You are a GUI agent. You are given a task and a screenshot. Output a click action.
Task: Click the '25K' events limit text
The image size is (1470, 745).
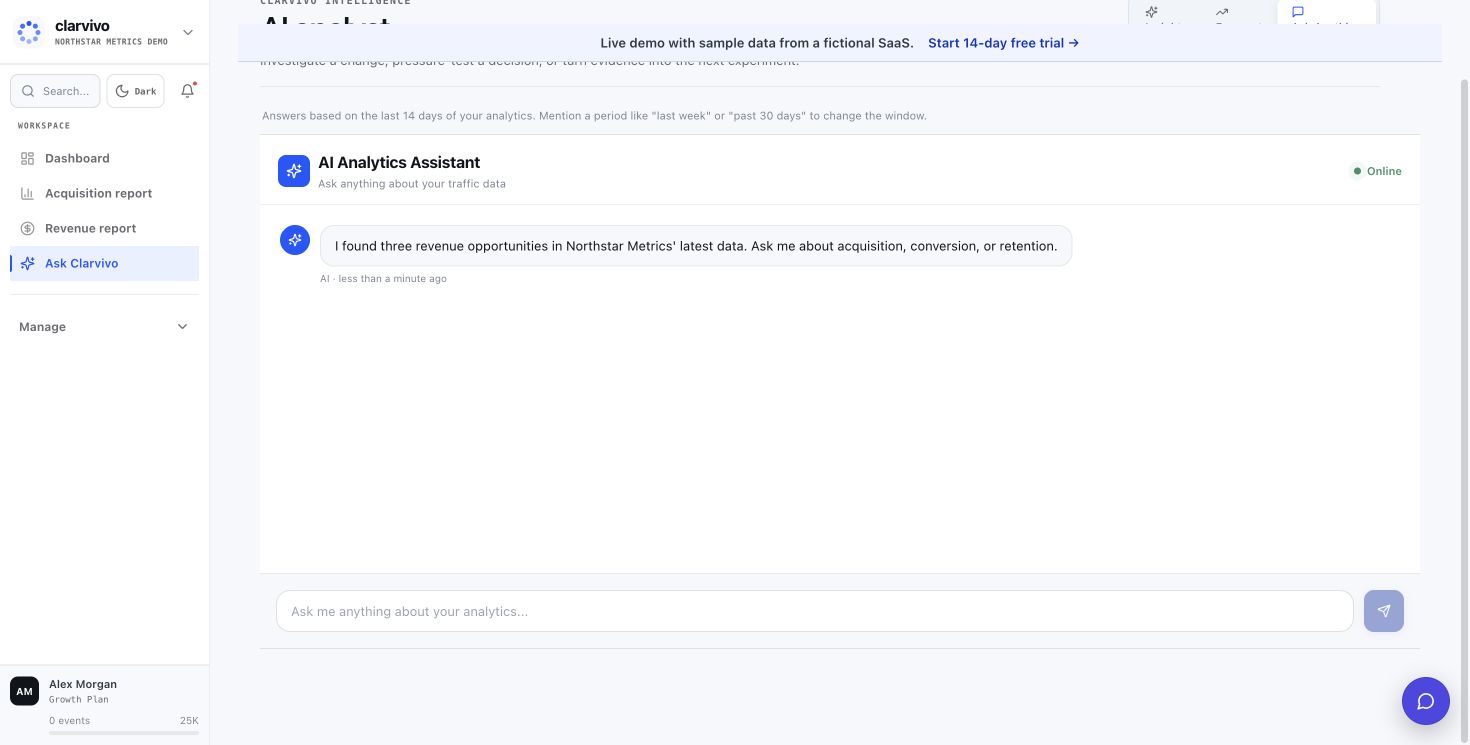click(x=189, y=721)
